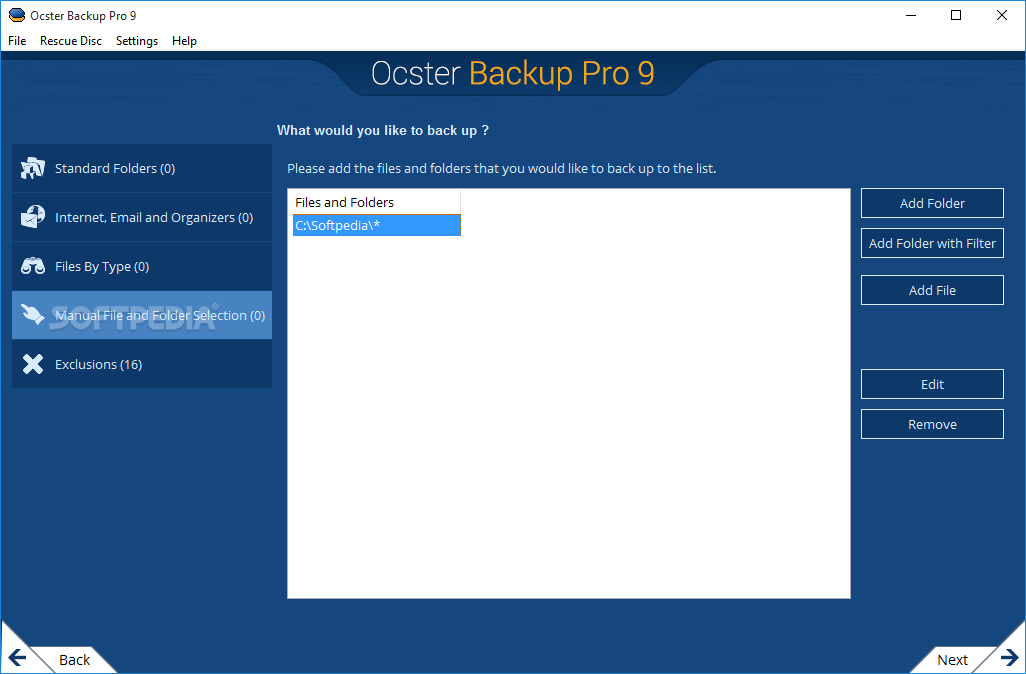Open the File menu
Screen dimensions: 1026x674
pyautogui.click(x=17, y=41)
